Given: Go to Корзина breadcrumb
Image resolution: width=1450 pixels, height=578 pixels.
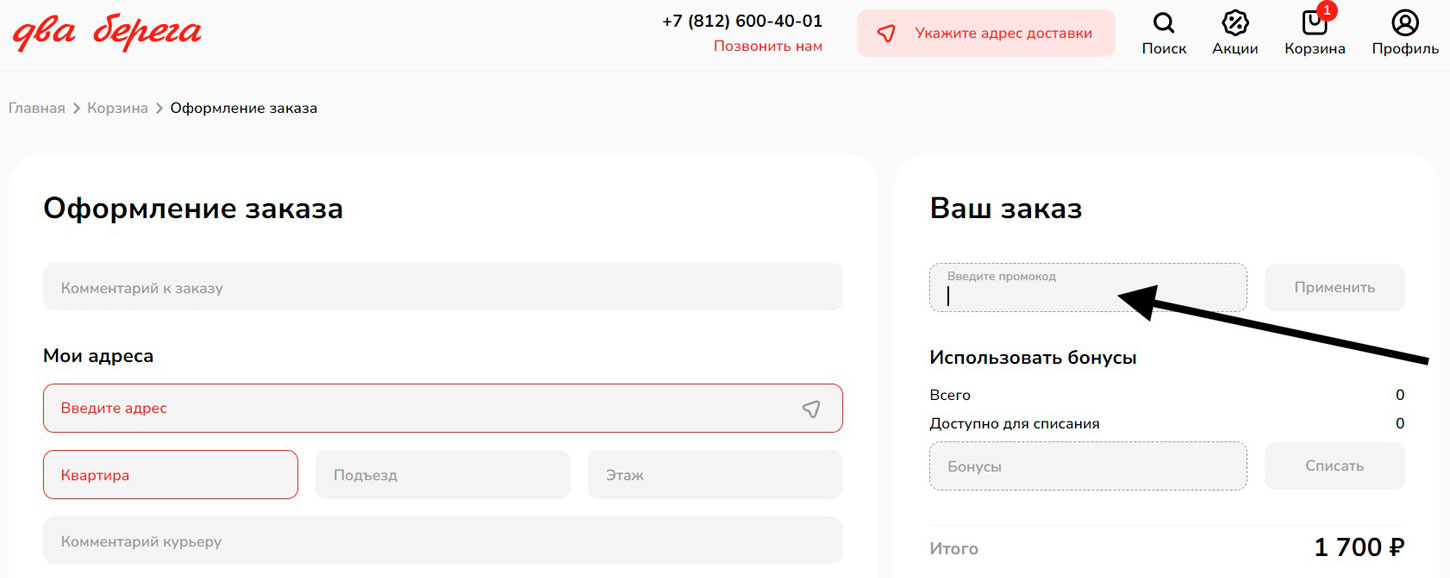Looking at the screenshot, I should (117, 108).
